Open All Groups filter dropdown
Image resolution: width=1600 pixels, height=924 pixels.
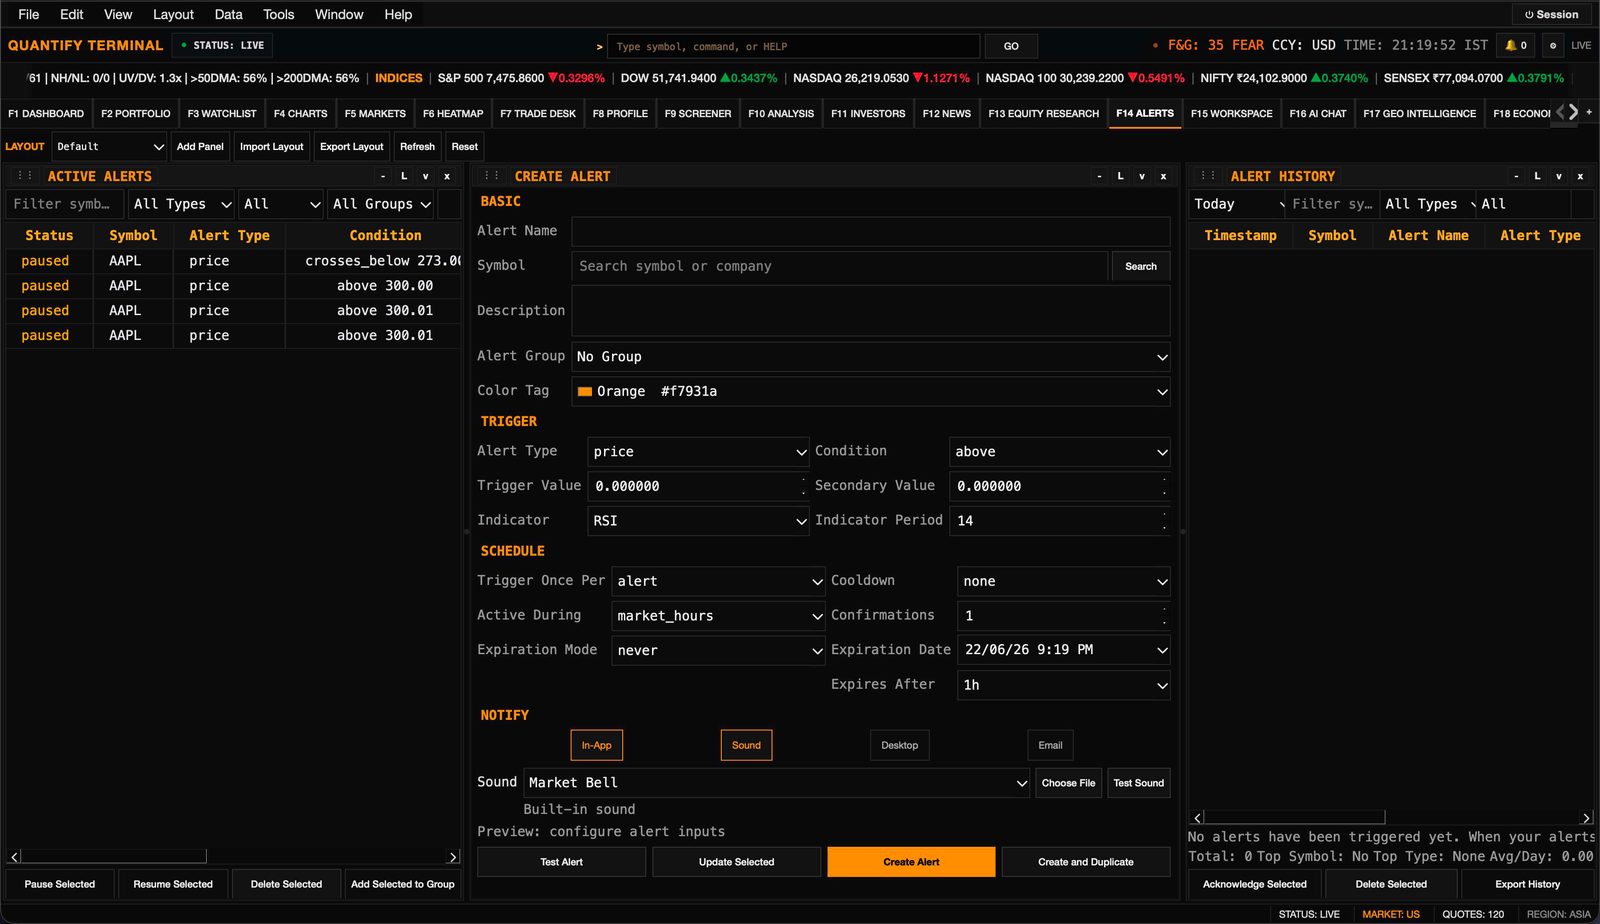click(381, 204)
